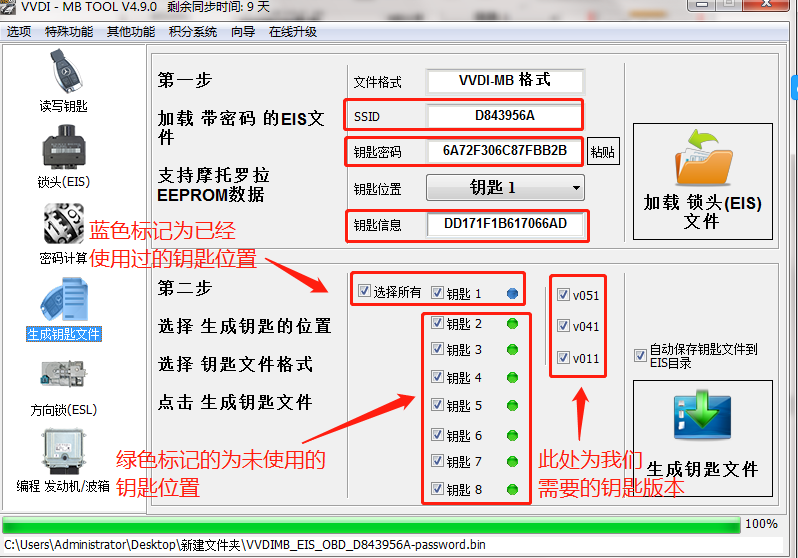Open the 在线升级 menu
This screenshot has height=558, width=798.
[293, 32]
